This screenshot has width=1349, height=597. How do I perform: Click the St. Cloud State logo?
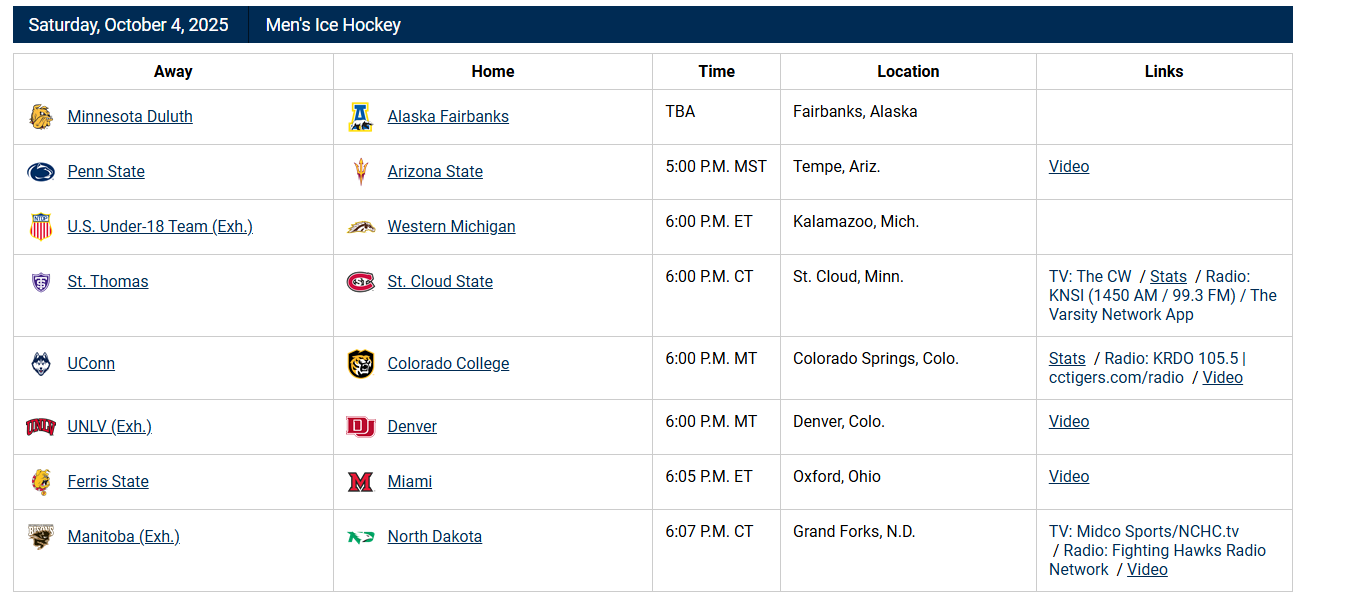361,282
